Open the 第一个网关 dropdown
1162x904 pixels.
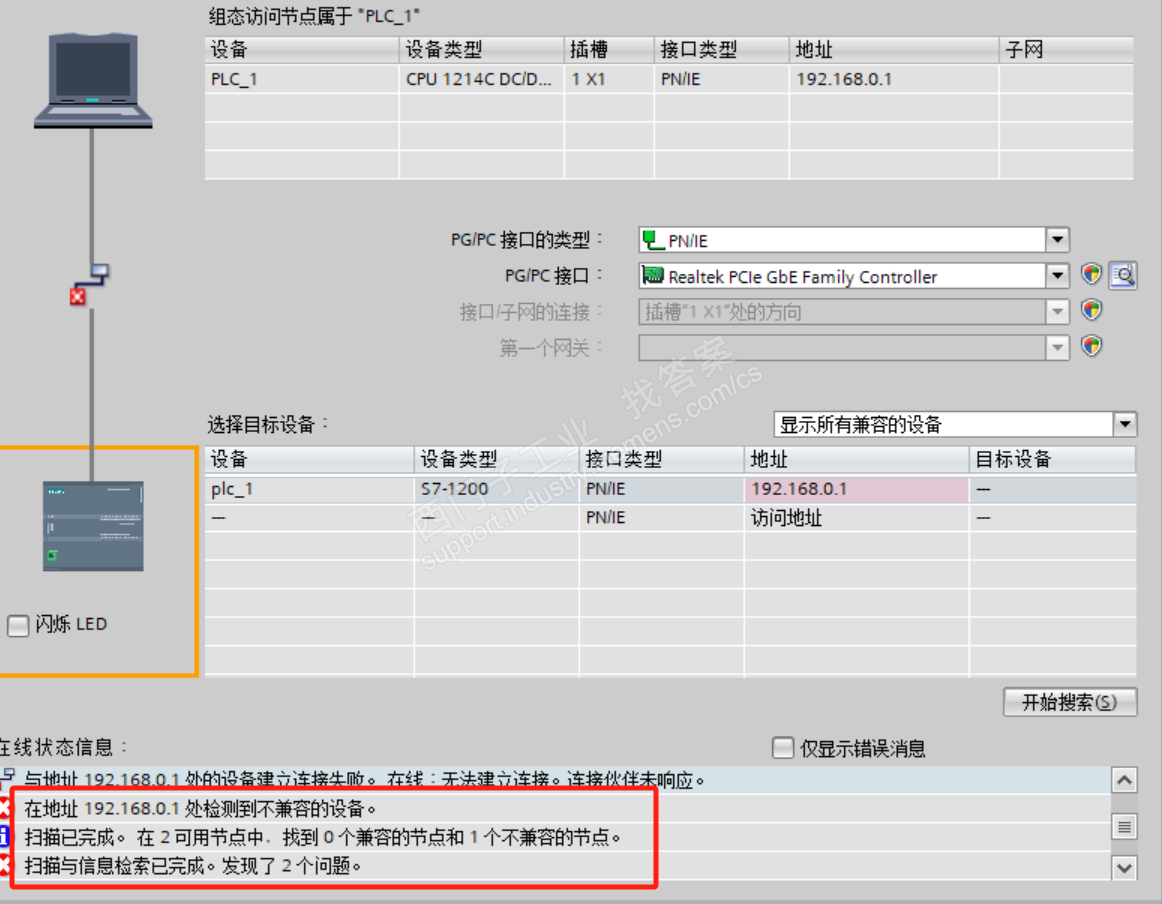click(1058, 347)
